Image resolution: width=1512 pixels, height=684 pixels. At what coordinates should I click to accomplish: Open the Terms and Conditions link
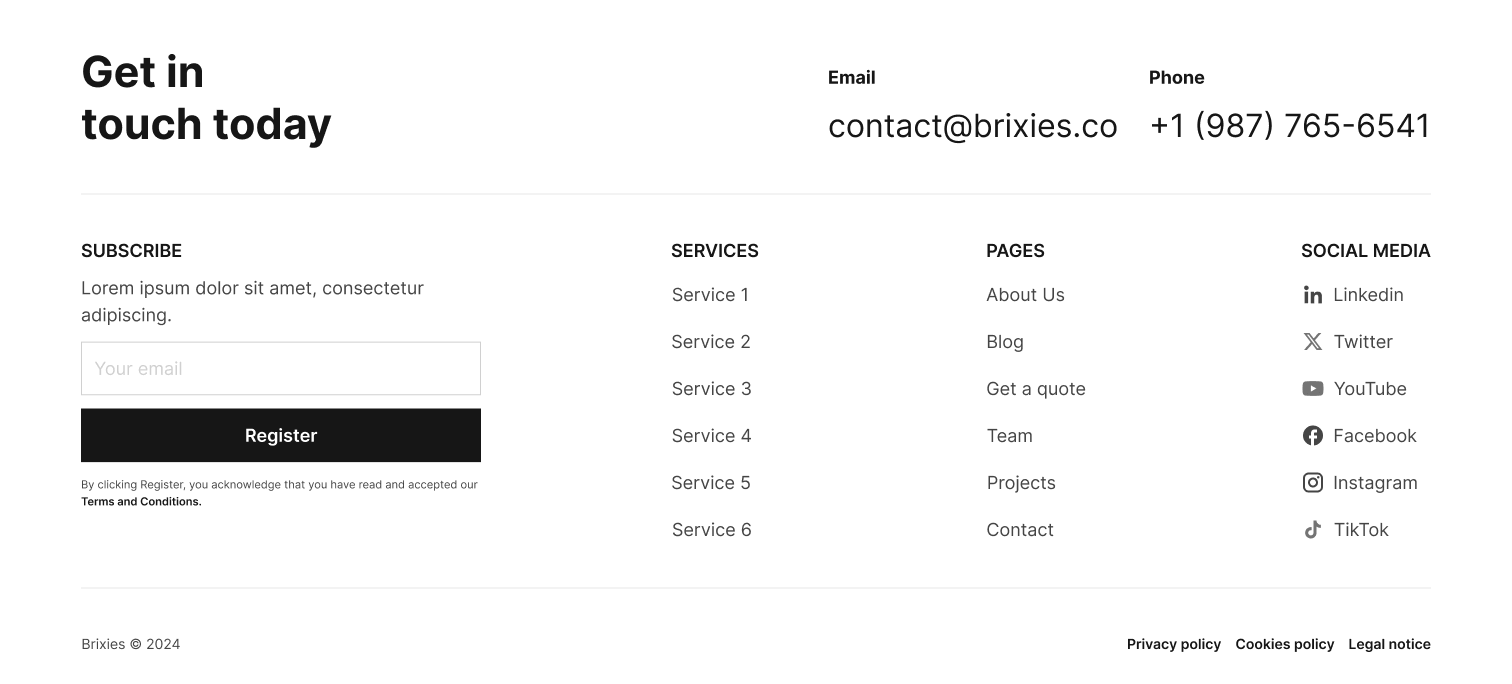pyautogui.click(x=141, y=502)
